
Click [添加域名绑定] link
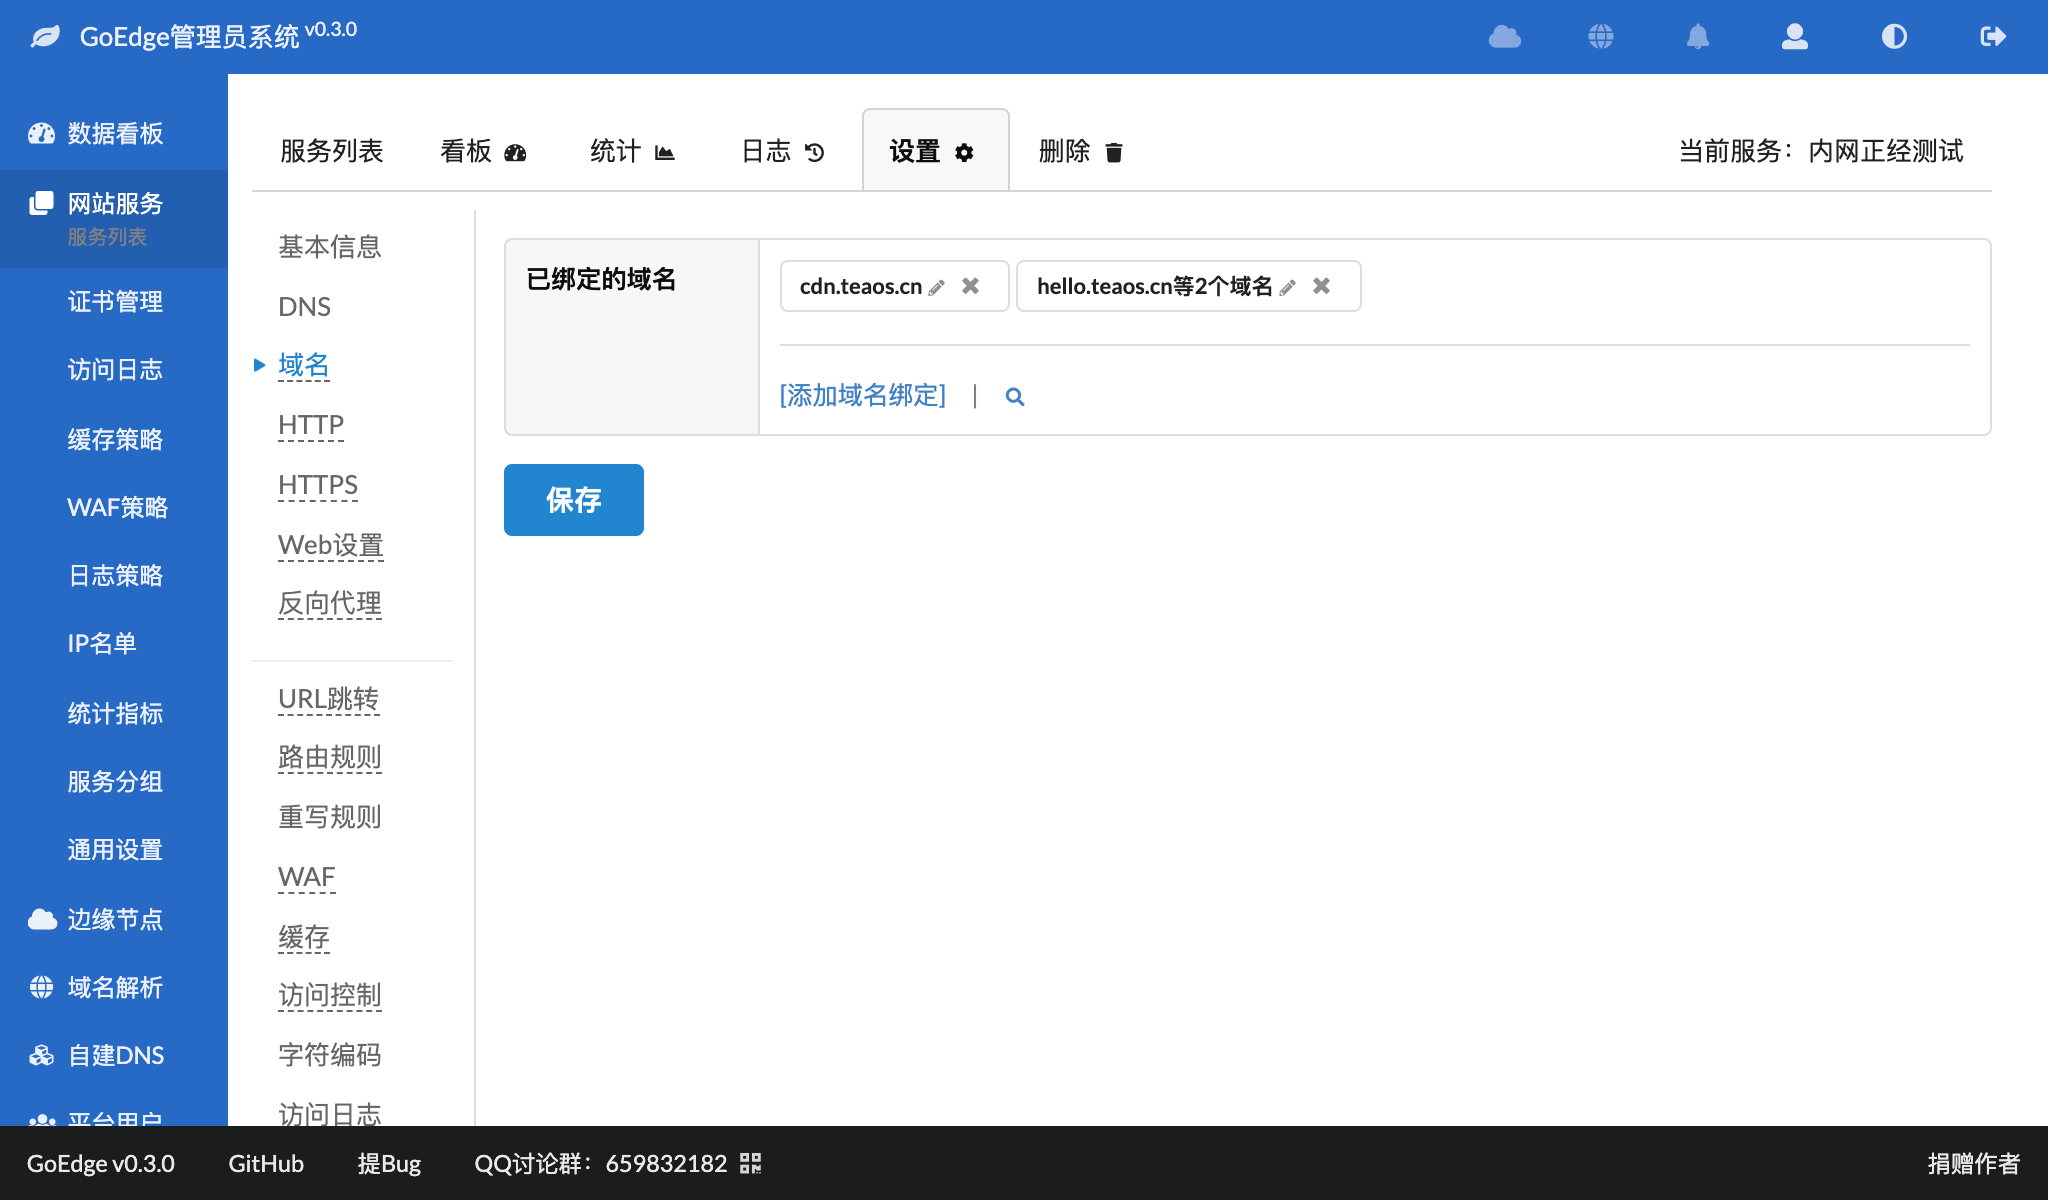click(x=863, y=396)
